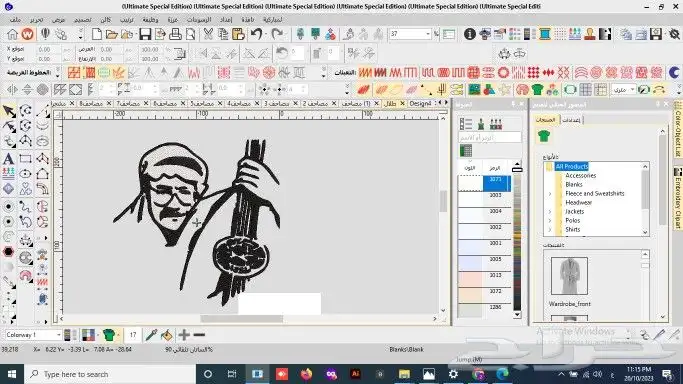Expand the top toolbar overflow chevron
Screen dimensions: 683x384
(x=80, y=35)
